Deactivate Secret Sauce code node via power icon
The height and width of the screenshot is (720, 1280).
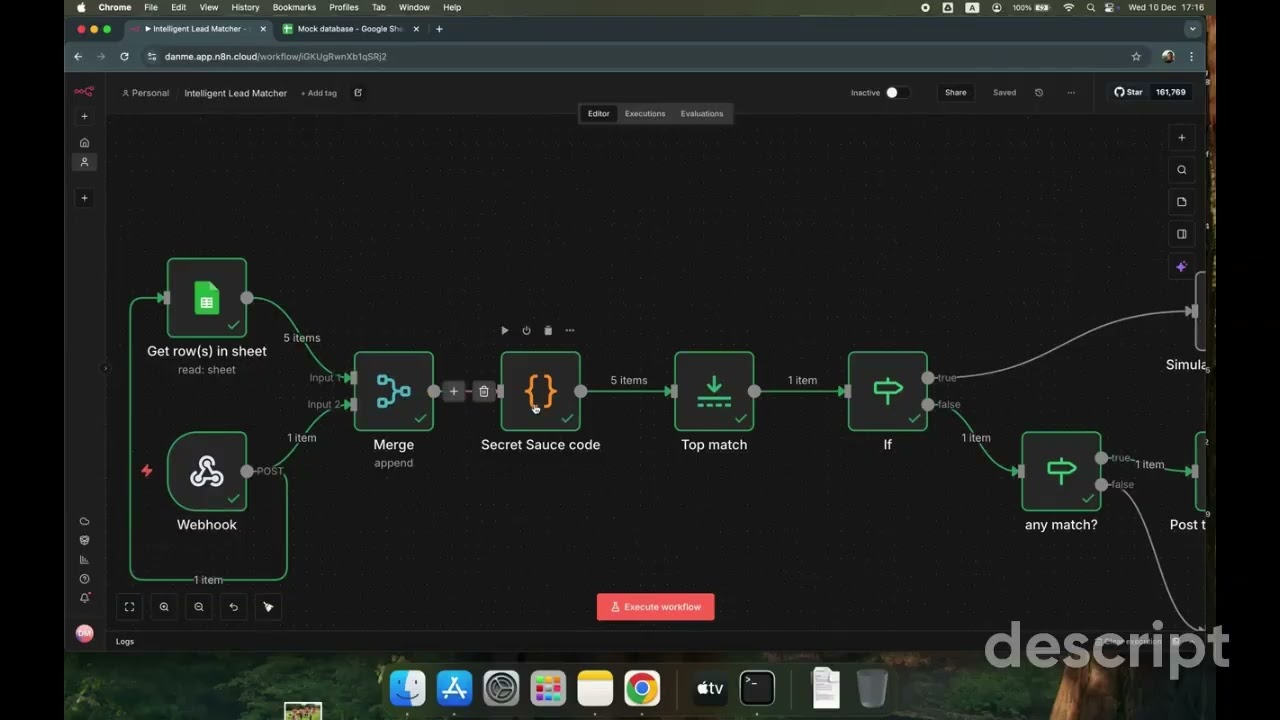(x=526, y=330)
